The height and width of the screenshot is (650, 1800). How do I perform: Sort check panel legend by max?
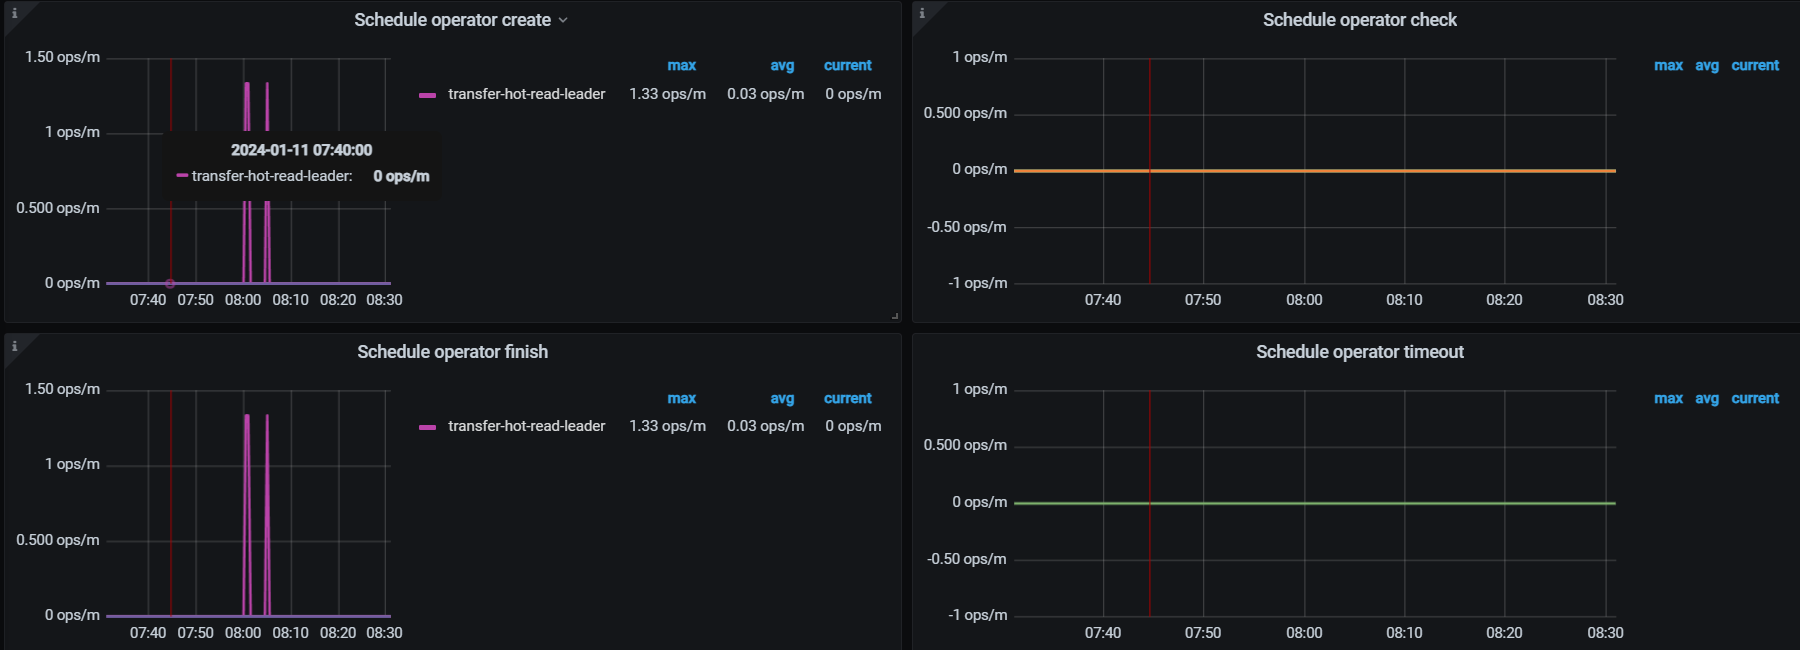click(x=1668, y=65)
